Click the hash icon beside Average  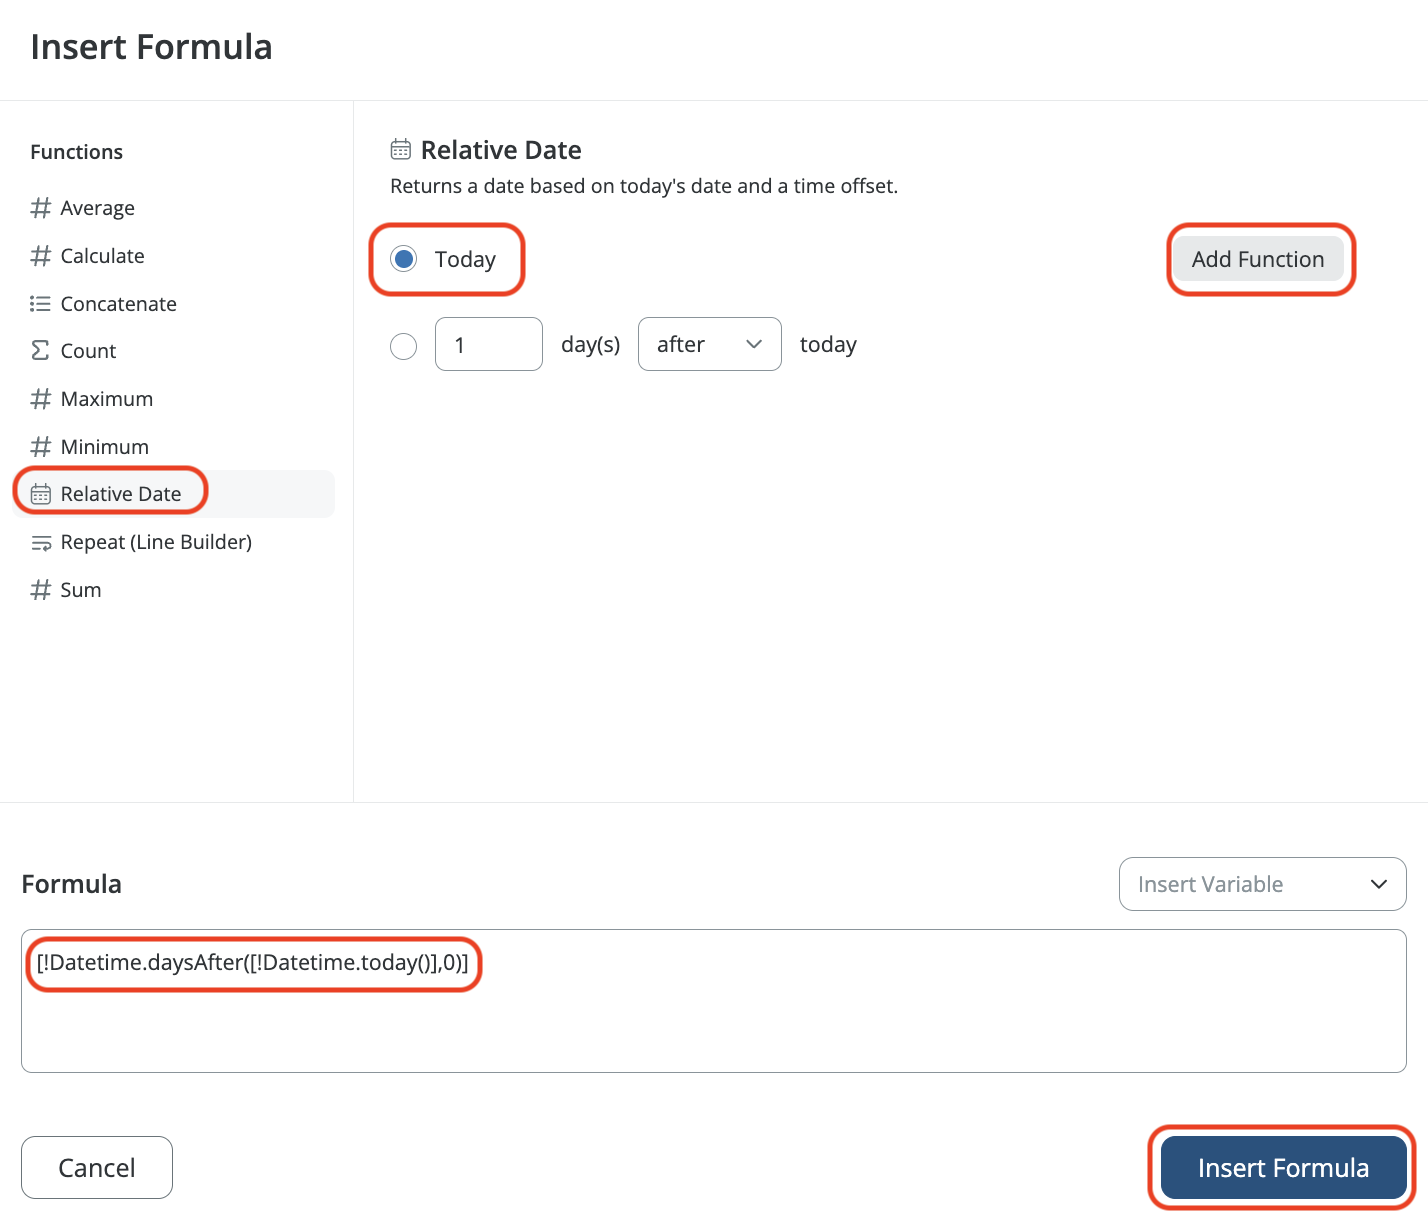[41, 208]
